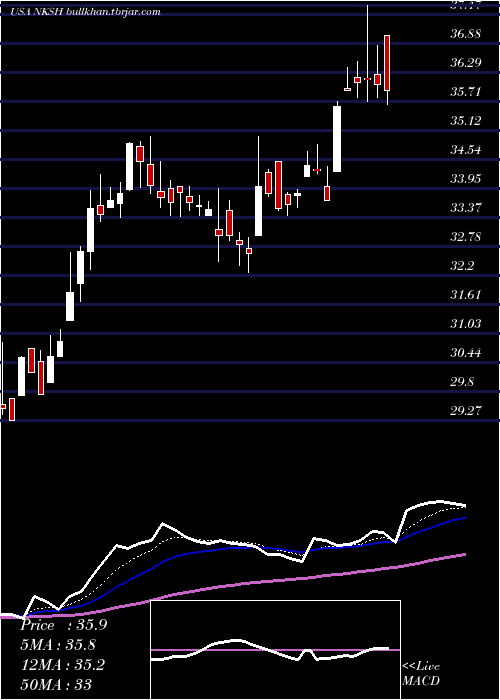The width and height of the screenshot is (500, 700).
Task: Click the '5MA : 35.8' readout
Action: pos(58,645)
